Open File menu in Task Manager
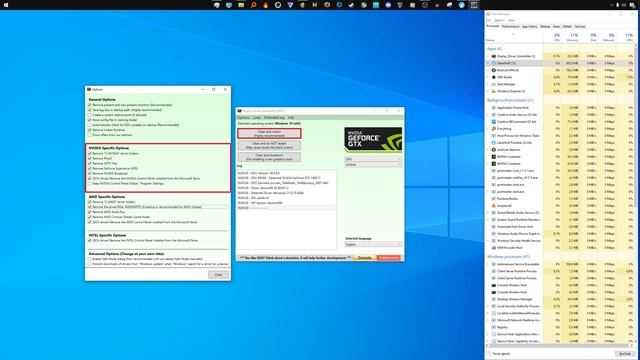The width and height of the screenshot is (640, 360). (x=489, y=20)
